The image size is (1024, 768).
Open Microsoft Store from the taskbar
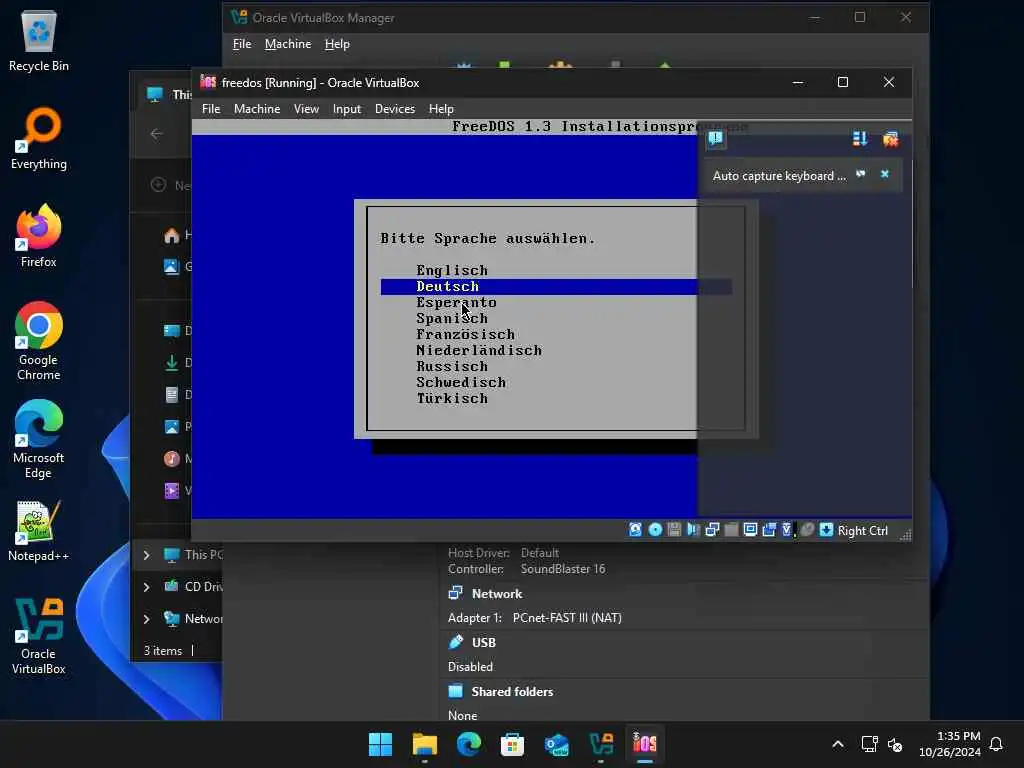pyautogui.click(x=512, y=744)
